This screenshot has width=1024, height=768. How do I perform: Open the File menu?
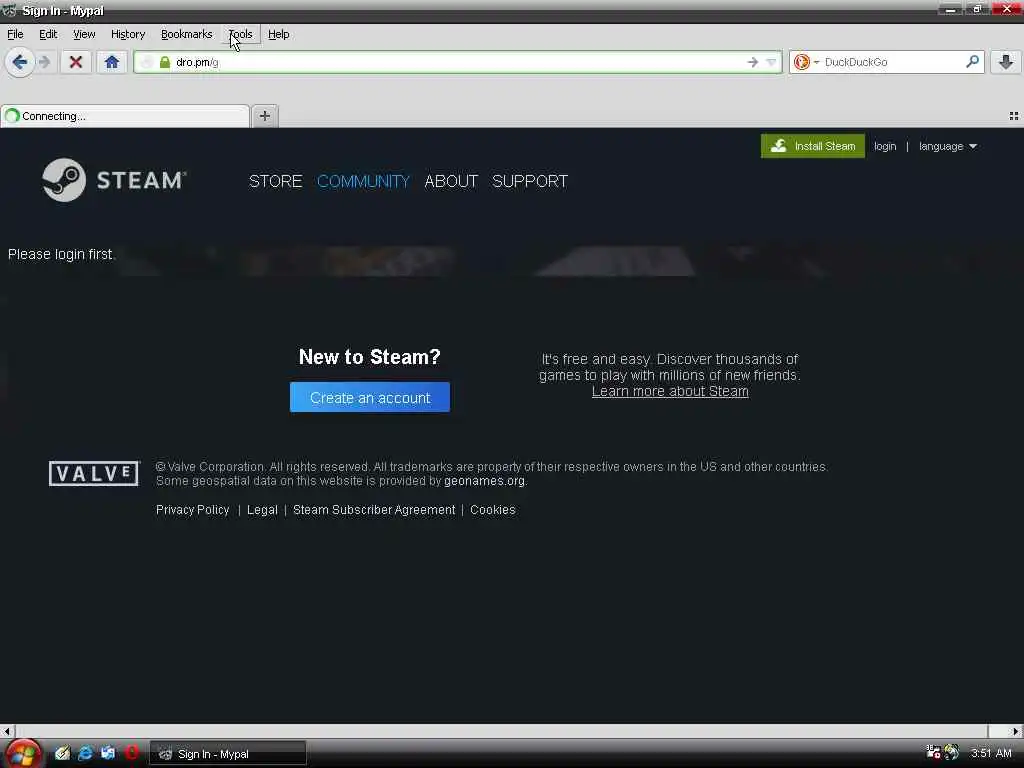click(x=15, y=34)
